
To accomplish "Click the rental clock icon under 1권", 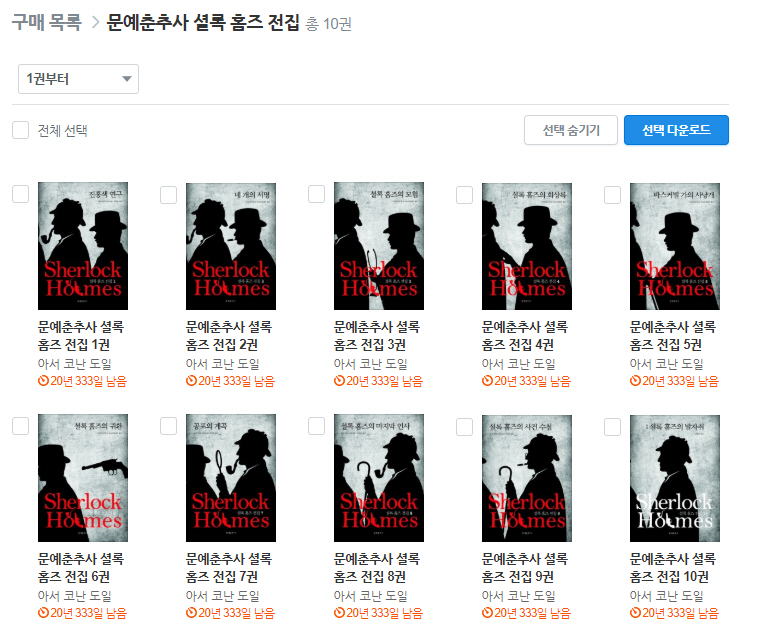I will click(43, 381).
